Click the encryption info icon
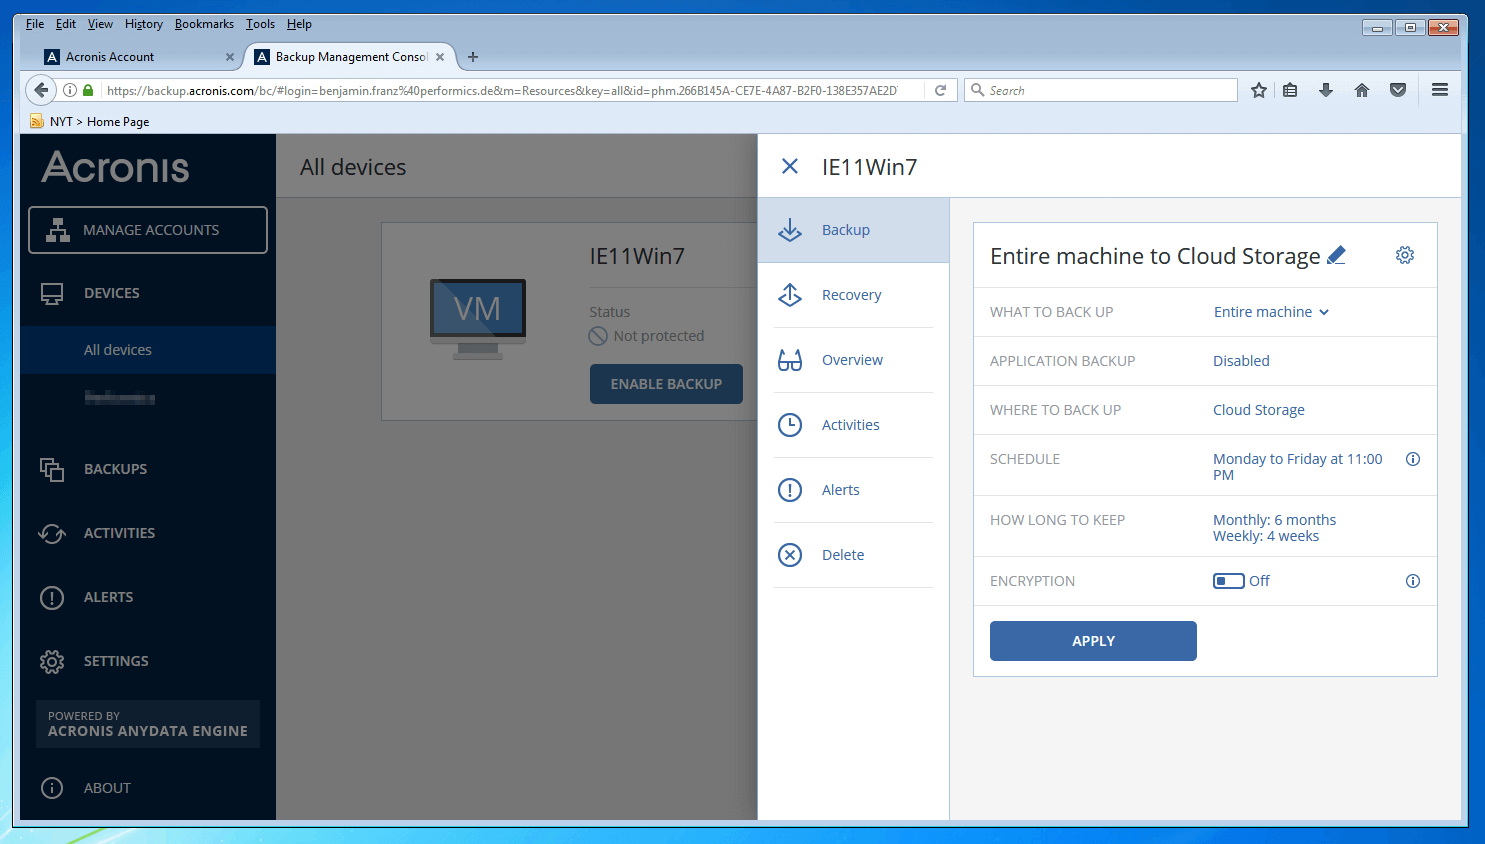The width and height of the screenshot is (1485, 844). (1412, 581)
